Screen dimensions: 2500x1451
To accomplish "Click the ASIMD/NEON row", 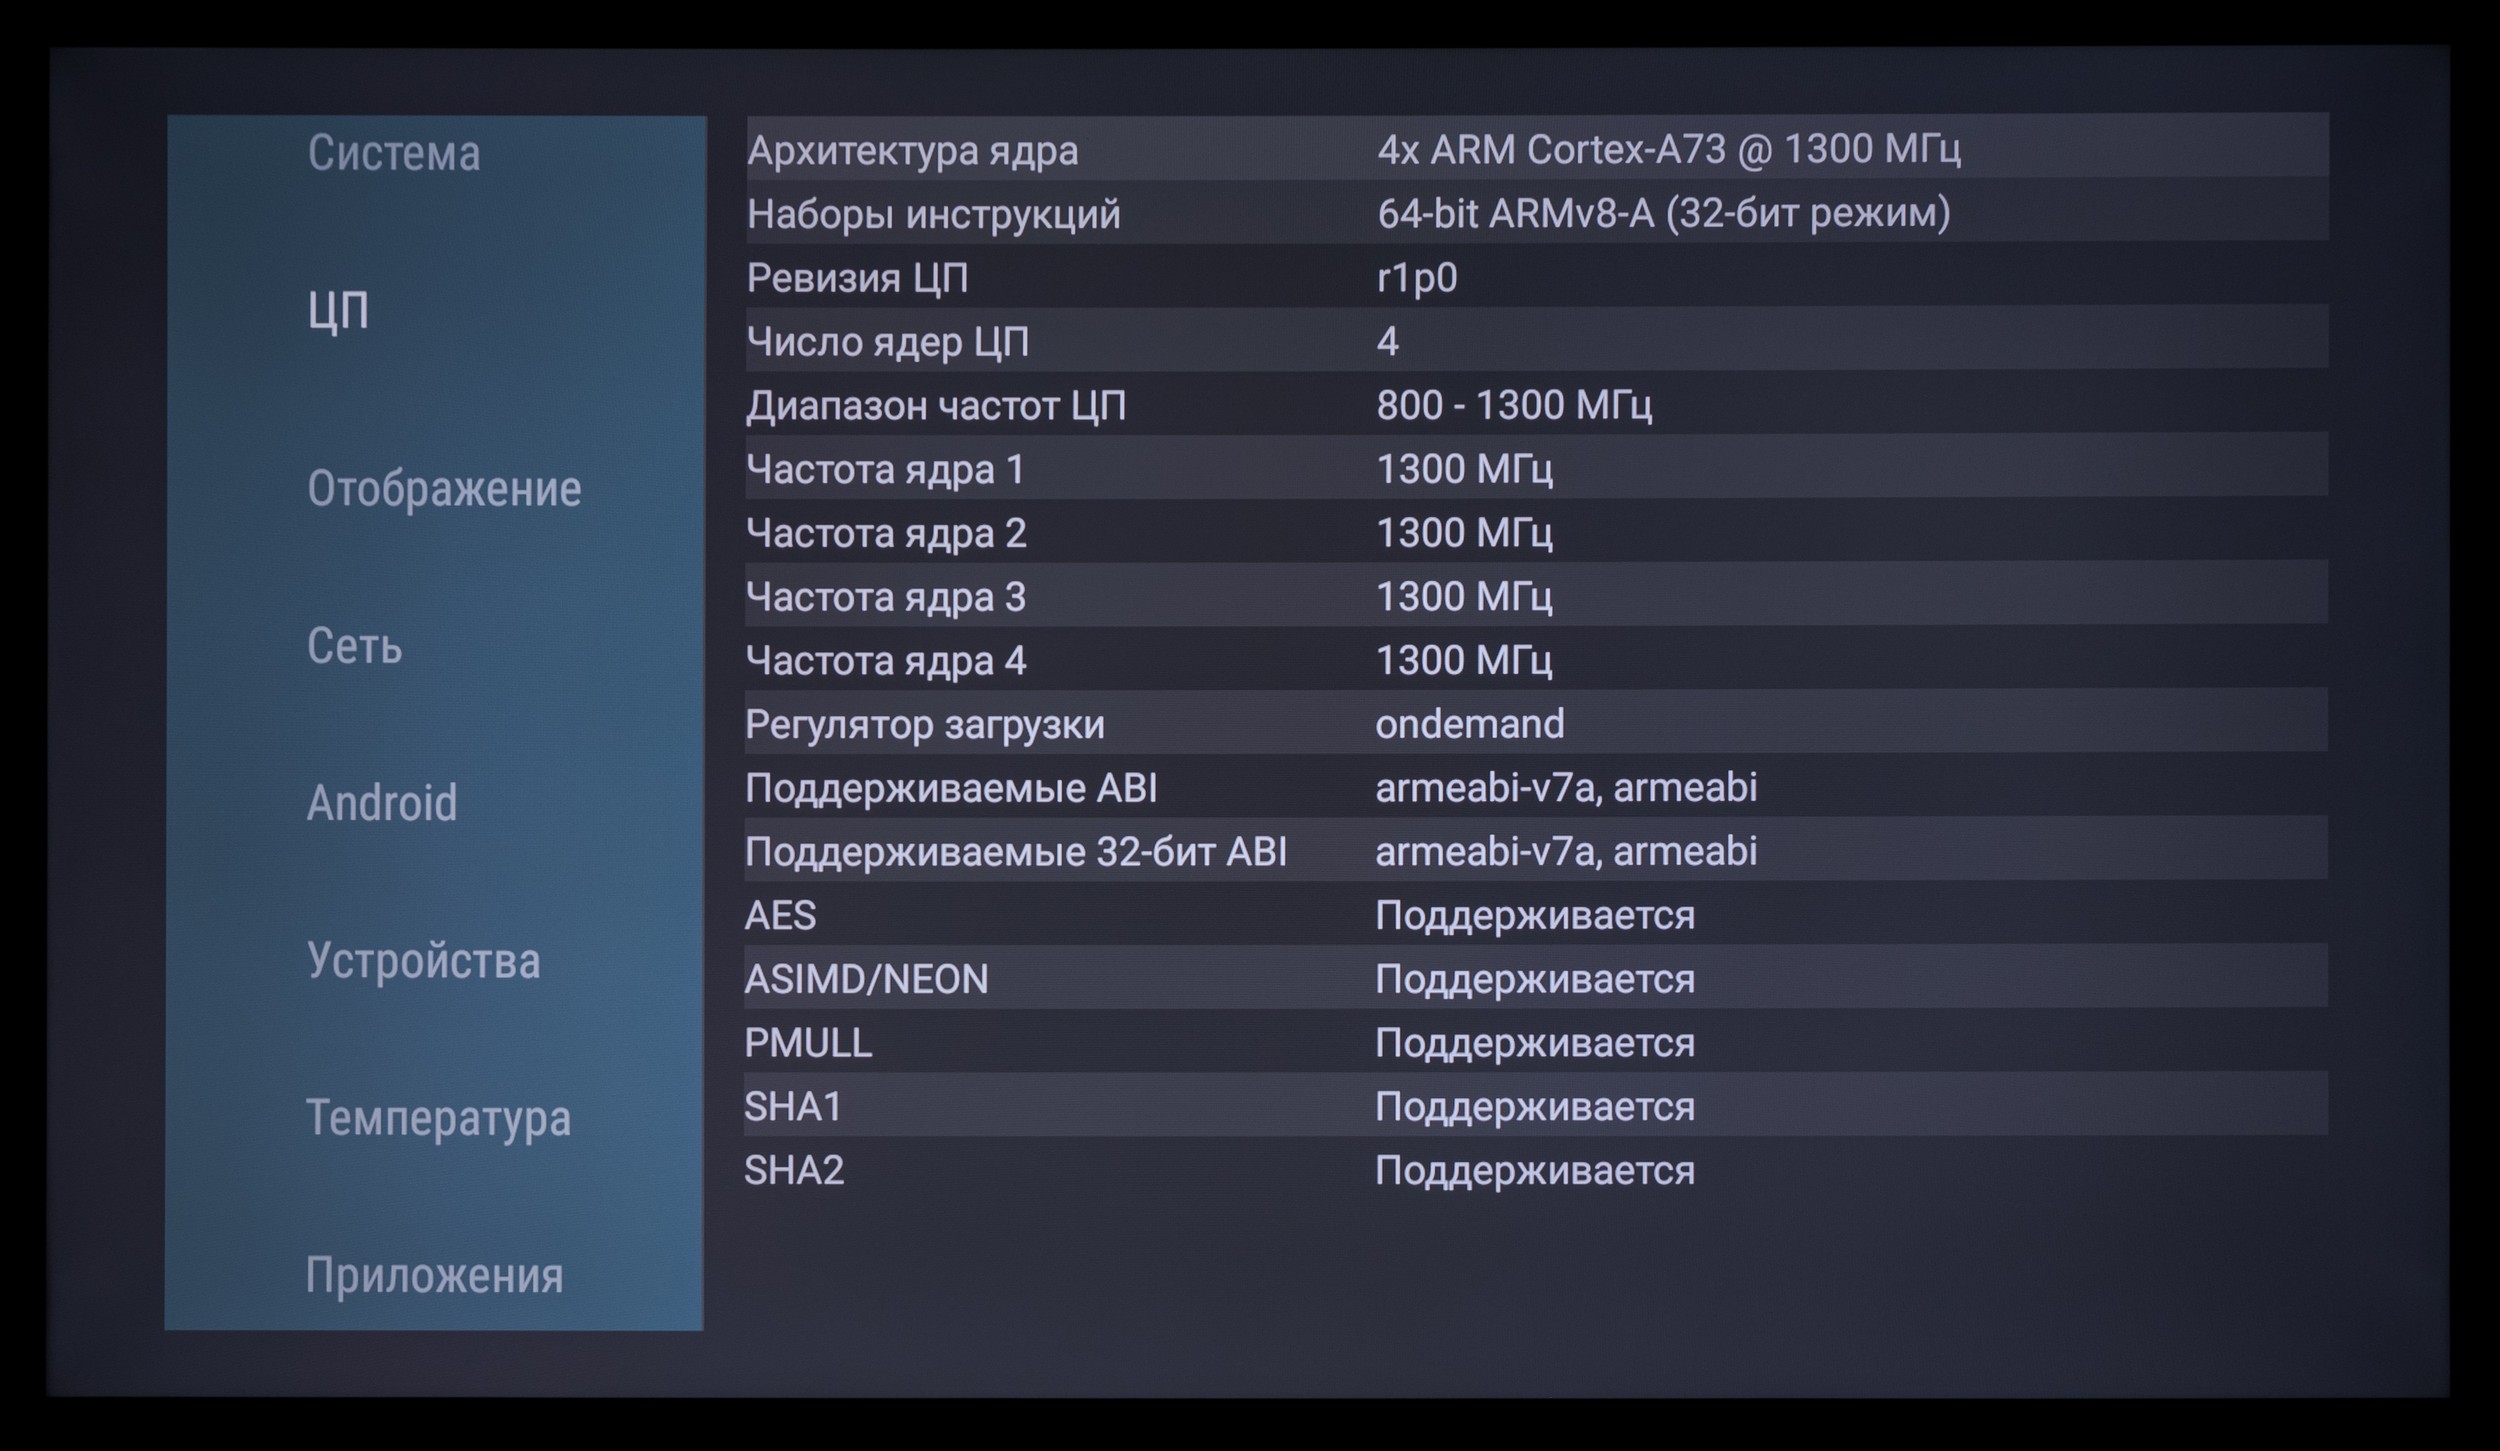I will (1536, 979).
